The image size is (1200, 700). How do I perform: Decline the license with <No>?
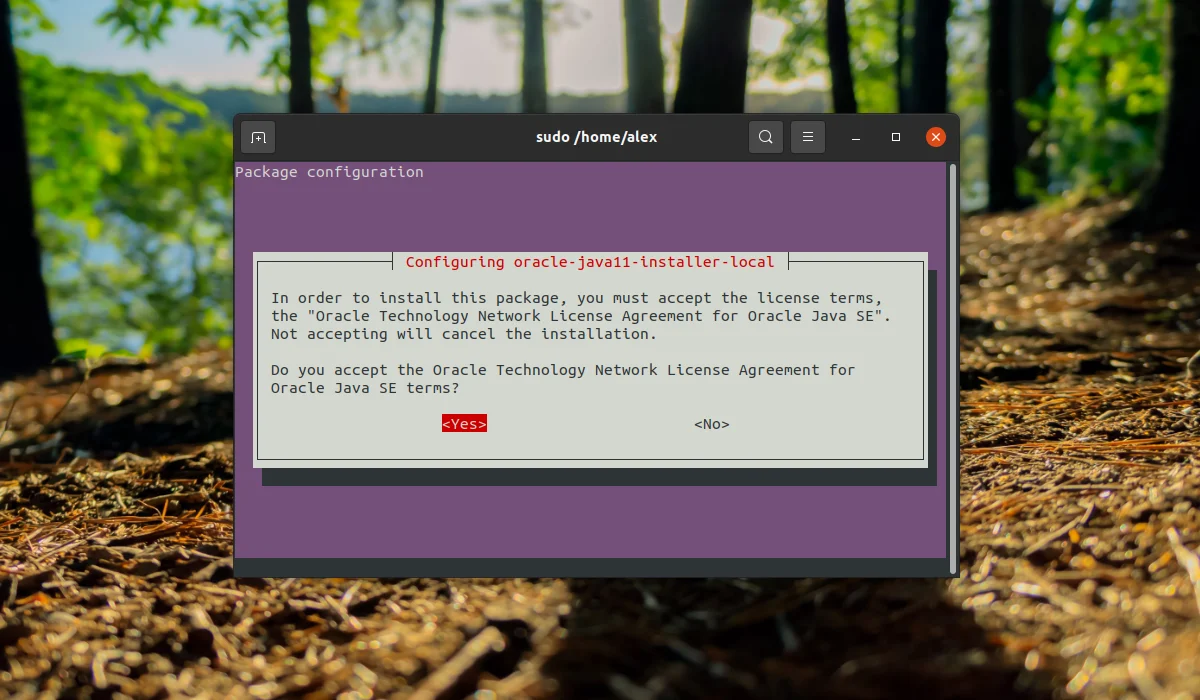[712, 424]
